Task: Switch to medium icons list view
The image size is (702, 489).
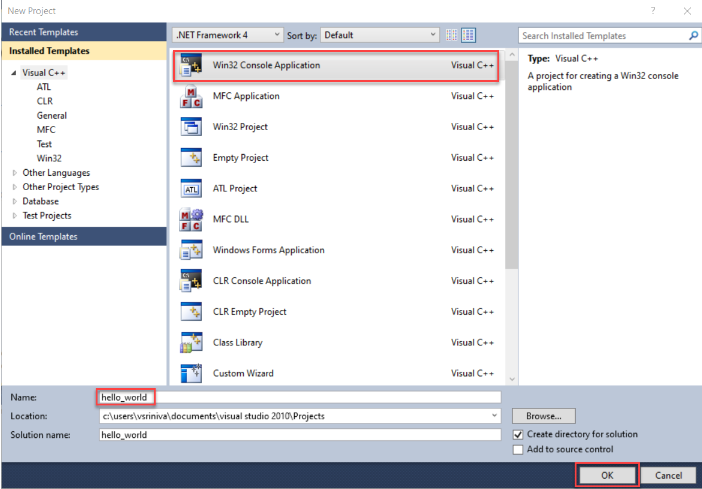Action: click(x=468, y=35)
